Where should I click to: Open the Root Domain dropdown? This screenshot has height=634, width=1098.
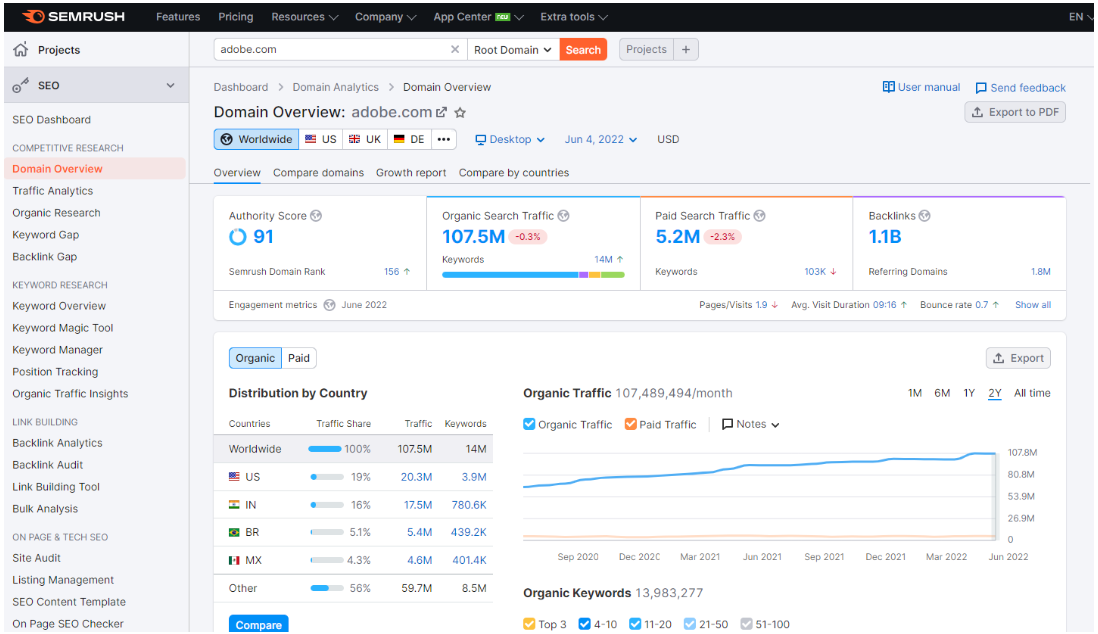coord(513,50)
